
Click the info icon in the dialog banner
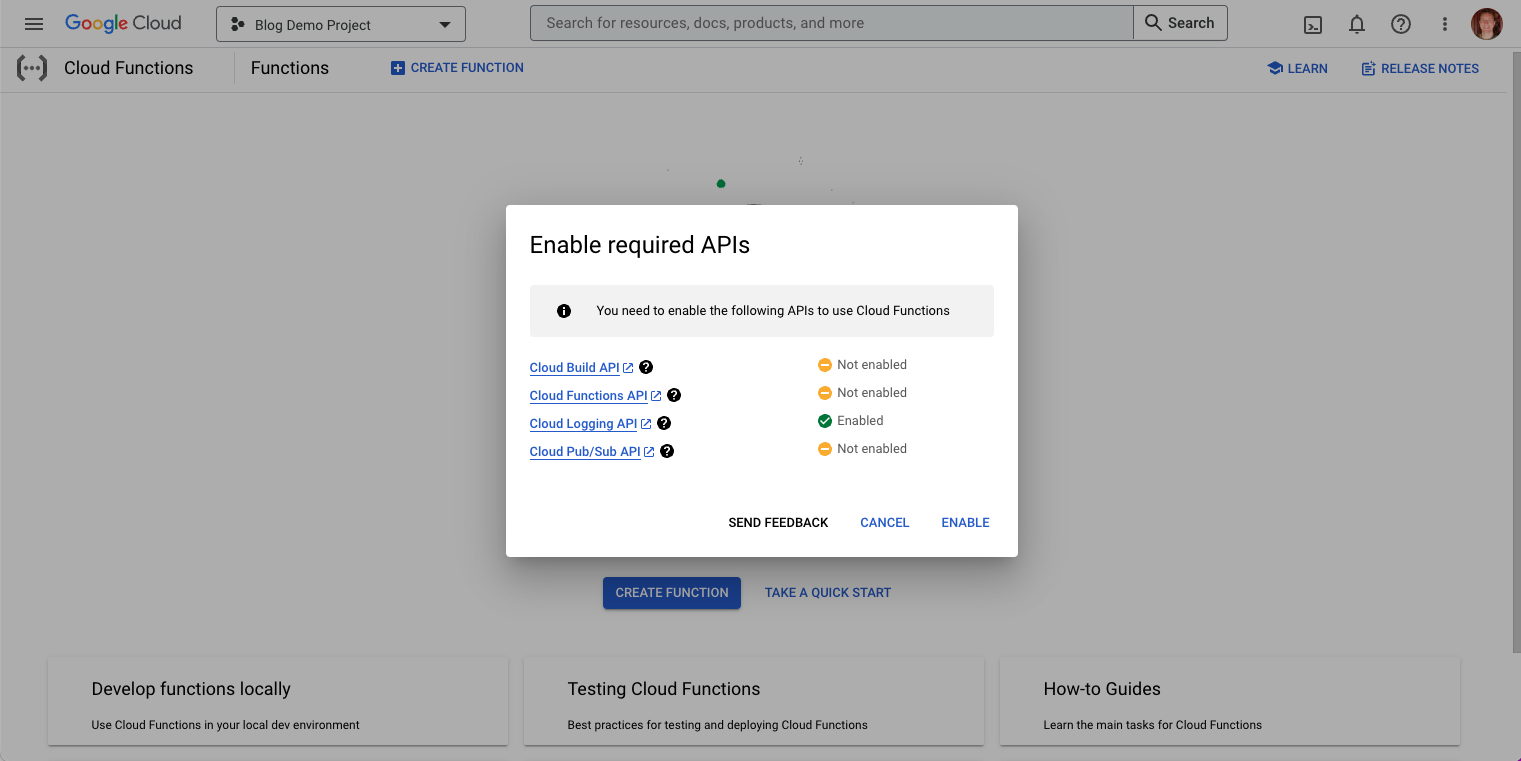pyautogui.click(x=564, y=311)
